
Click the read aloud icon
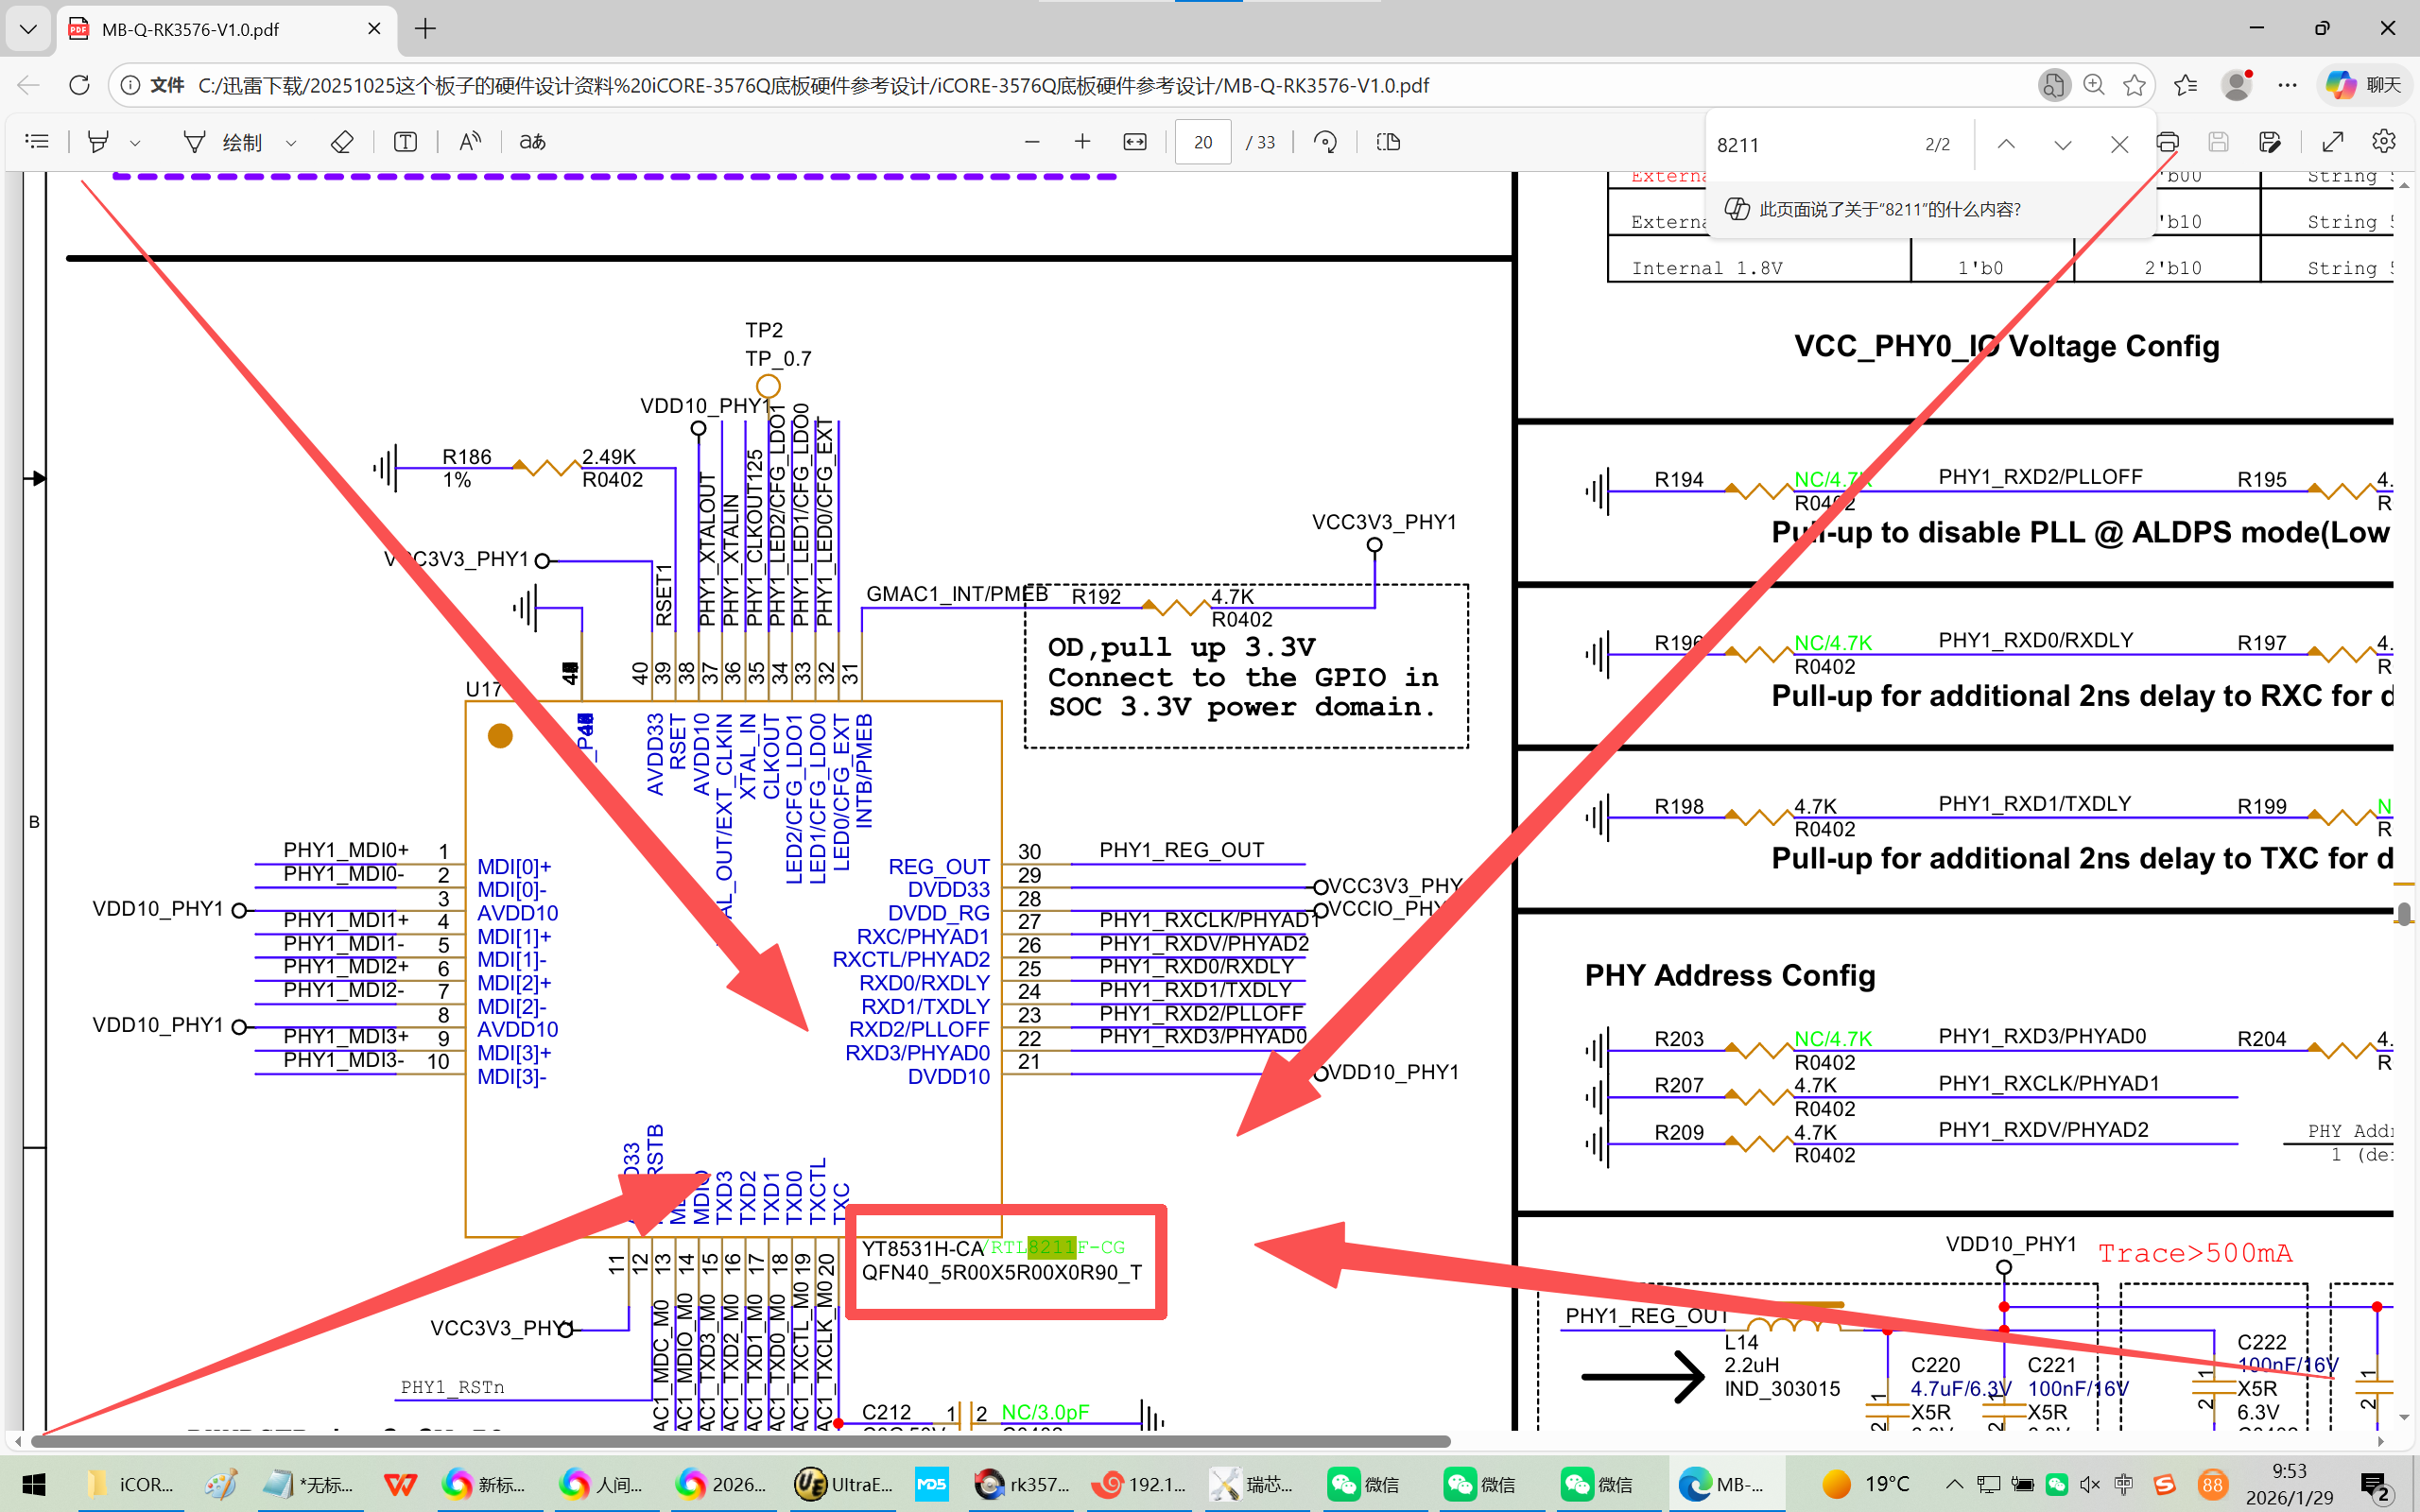click(470, 142)
